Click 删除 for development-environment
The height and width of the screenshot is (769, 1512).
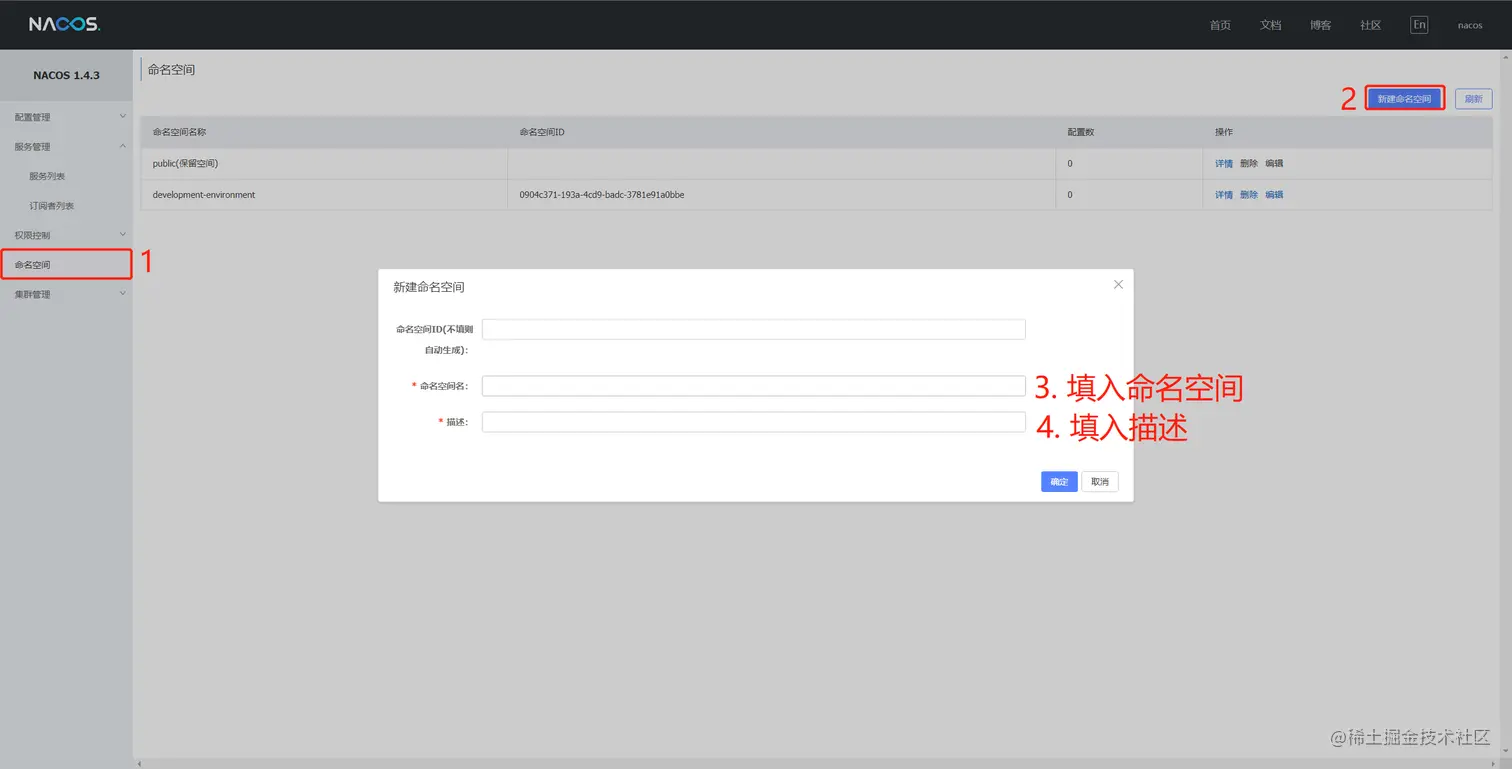coord(1249,195)
